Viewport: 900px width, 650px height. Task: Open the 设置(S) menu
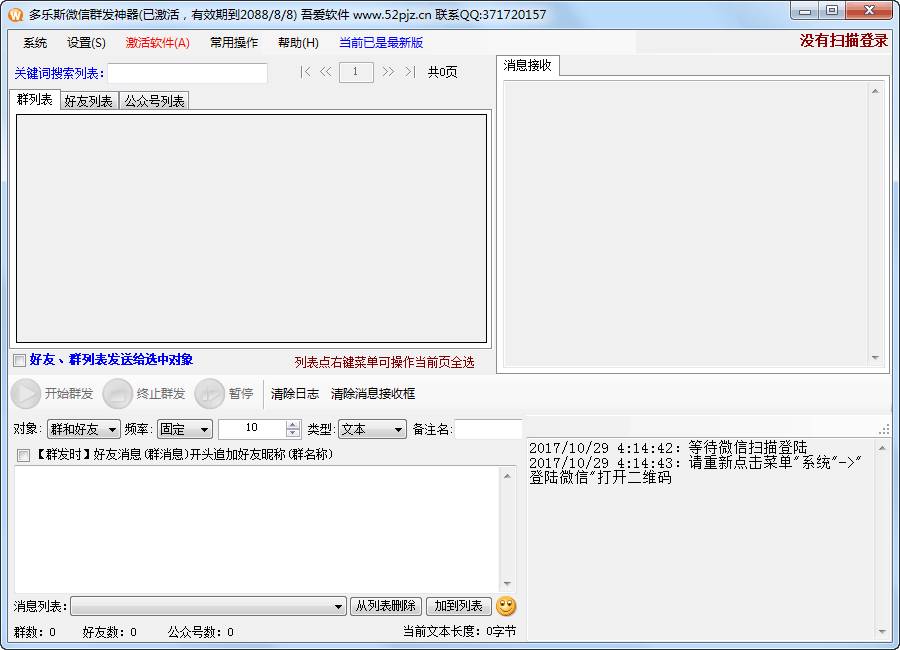pyautogui.click(x=86, y=42)
